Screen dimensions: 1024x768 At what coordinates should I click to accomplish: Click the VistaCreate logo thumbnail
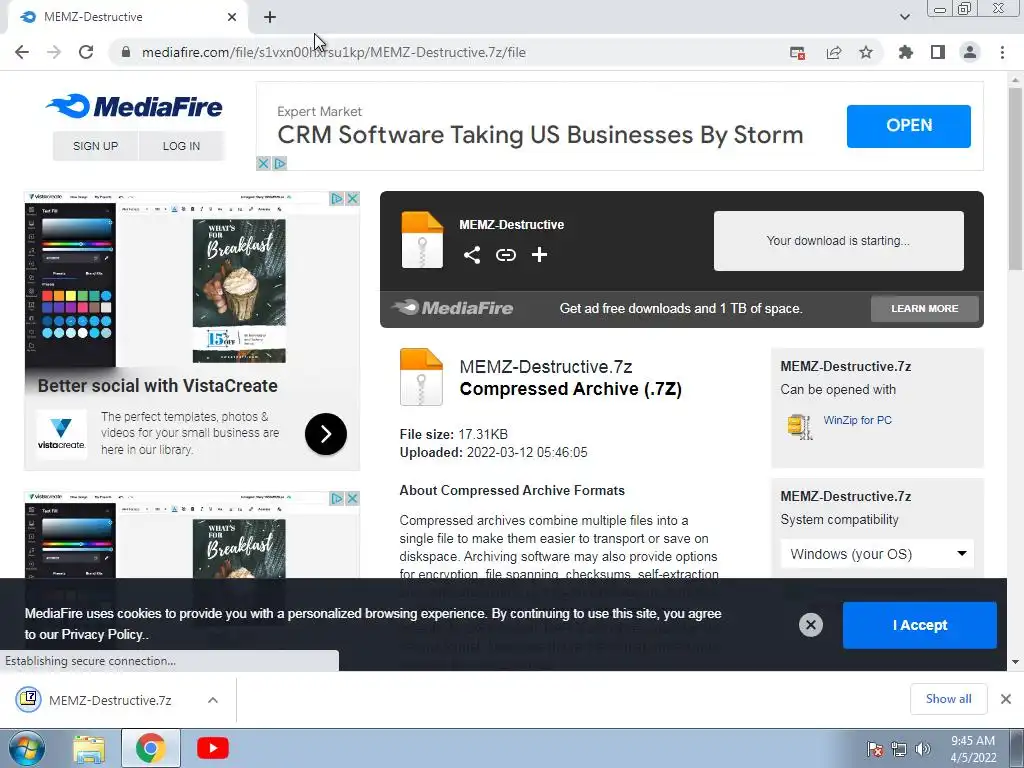click(x=61, y=434)
